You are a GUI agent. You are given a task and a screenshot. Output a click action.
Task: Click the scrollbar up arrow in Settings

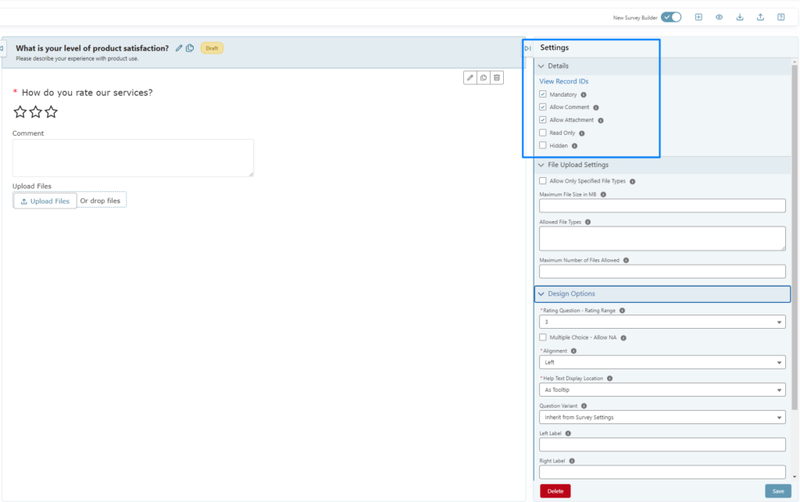(794, 61)
